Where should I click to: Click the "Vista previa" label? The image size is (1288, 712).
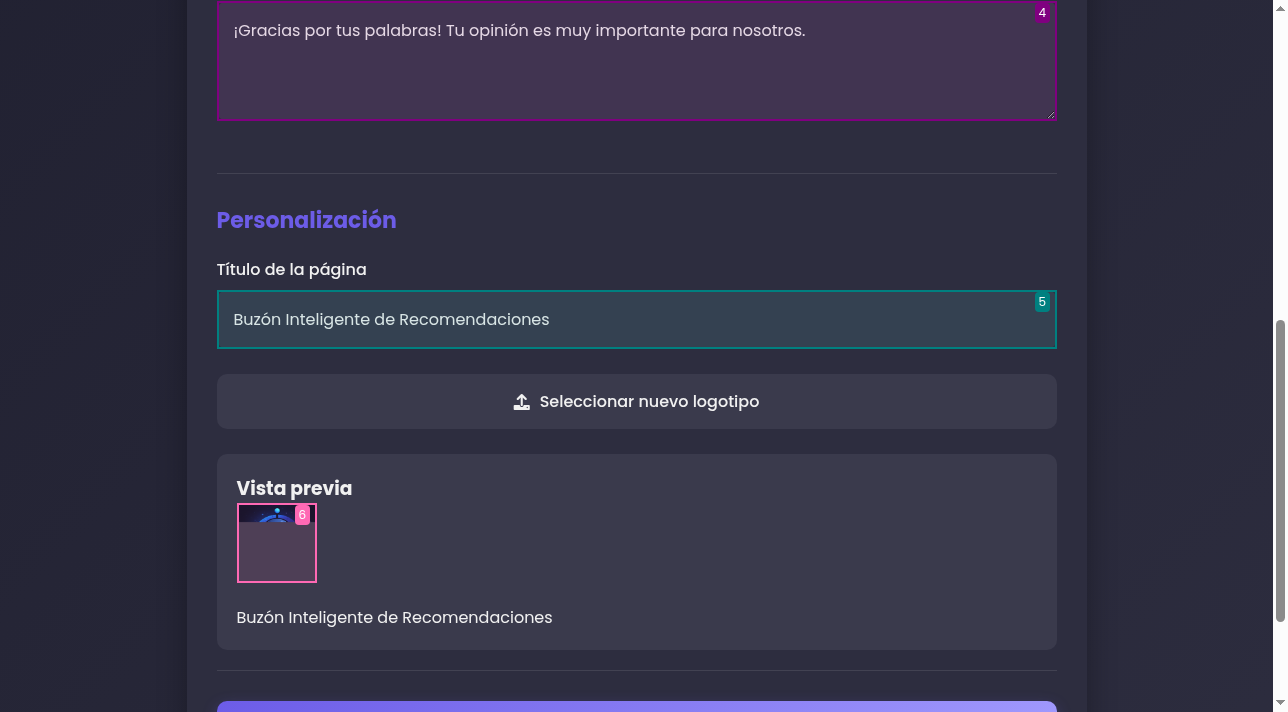tap(293, 488)
